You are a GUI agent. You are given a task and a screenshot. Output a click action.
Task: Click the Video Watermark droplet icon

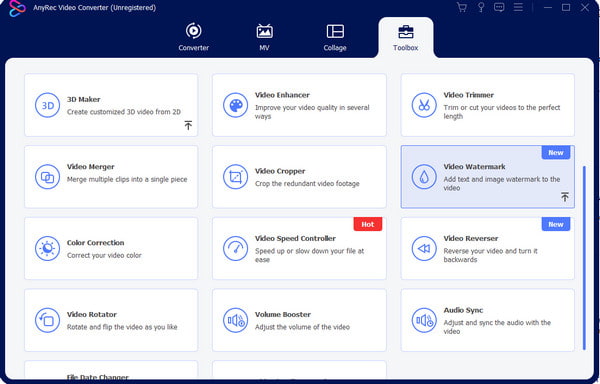424,177
